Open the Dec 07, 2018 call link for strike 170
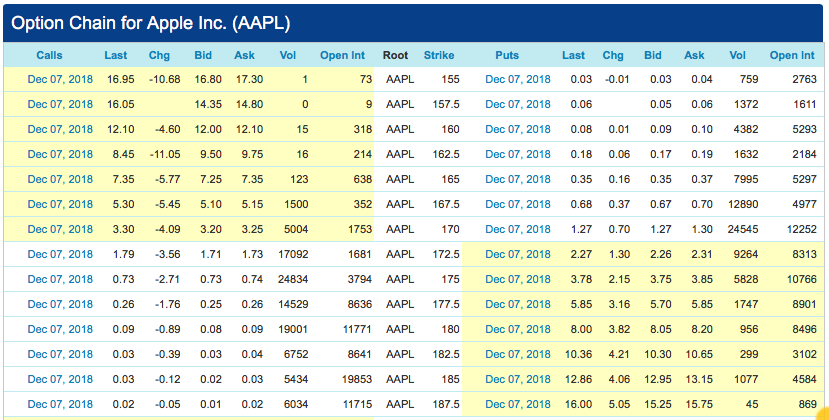This screenshot has width=829, height=420. pos(60,229)
